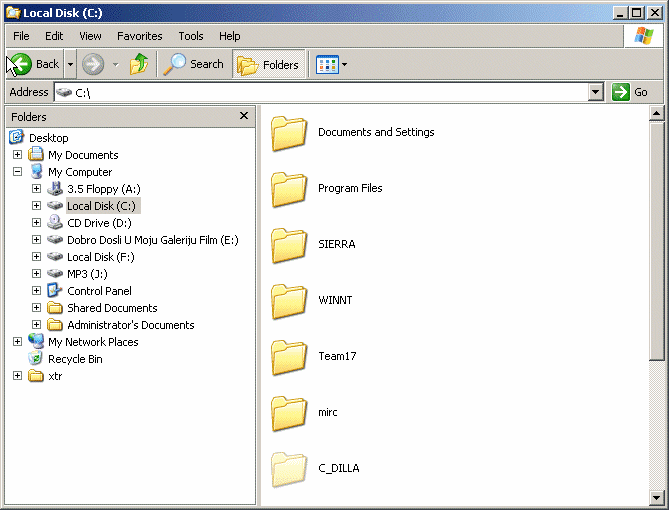669x510 pixels.
Task: Open the Back history dropdown arrow
Action: point(70,65)
